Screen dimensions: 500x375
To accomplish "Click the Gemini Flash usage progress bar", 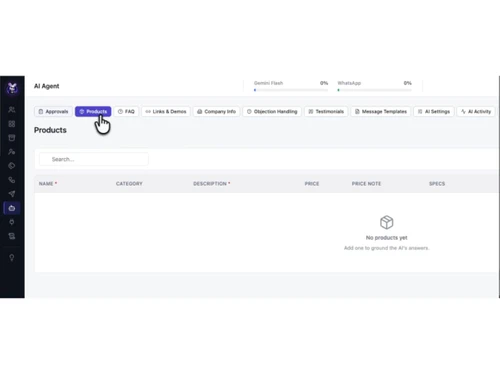I will [291, 90].
